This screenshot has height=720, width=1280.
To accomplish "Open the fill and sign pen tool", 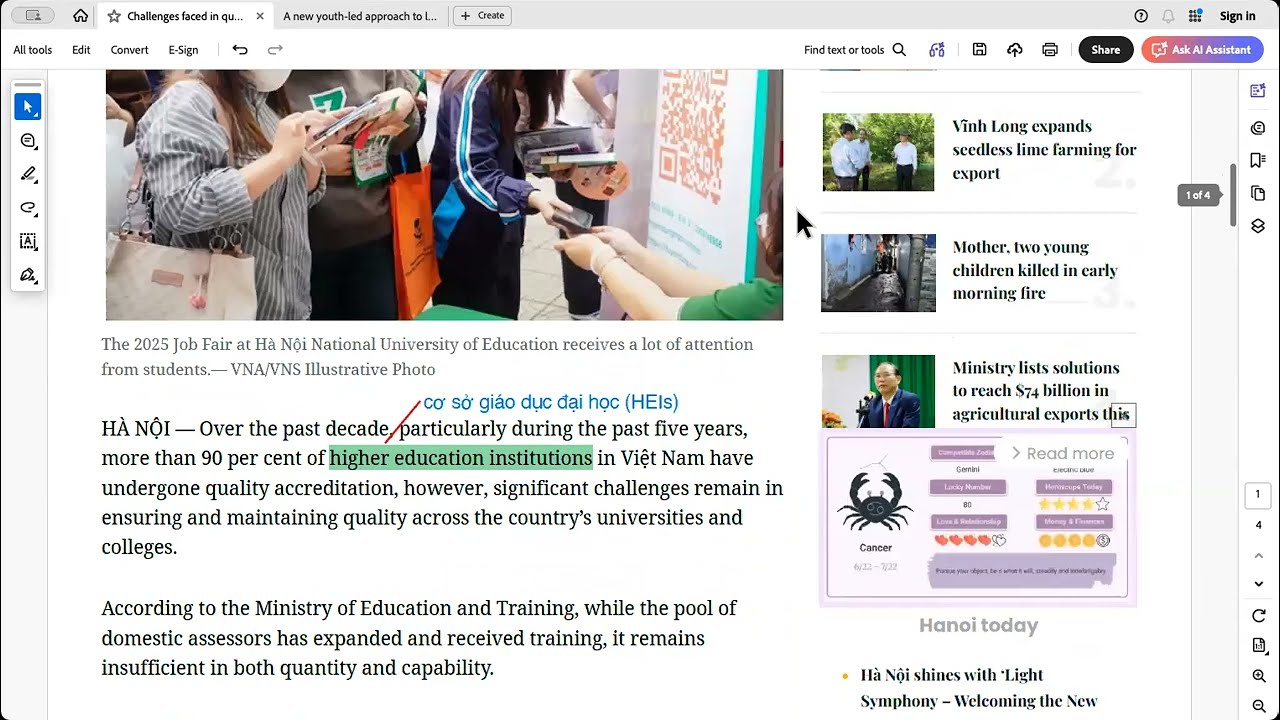I will pyautogui.click(x=28, y=275).
